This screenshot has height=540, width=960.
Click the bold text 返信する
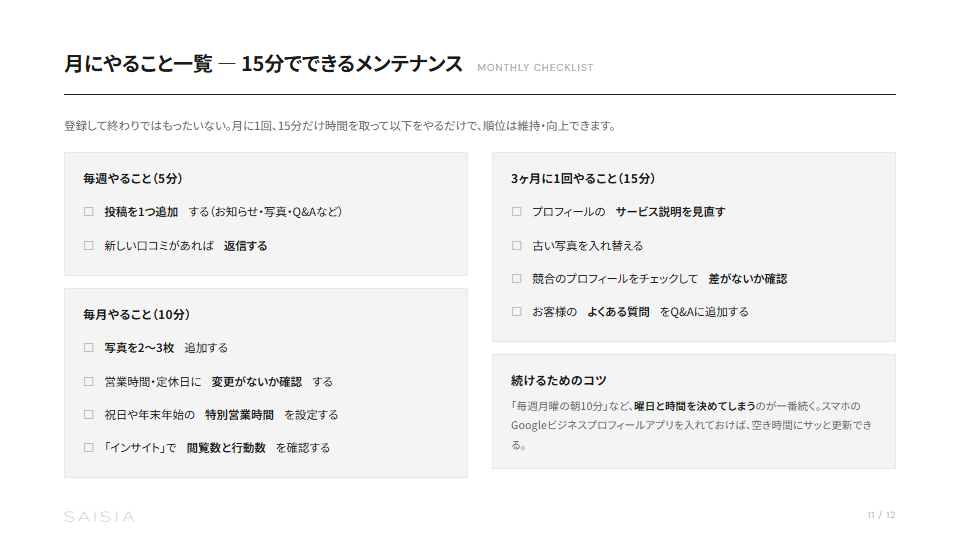pyautogui.click(x=246, y=246)
